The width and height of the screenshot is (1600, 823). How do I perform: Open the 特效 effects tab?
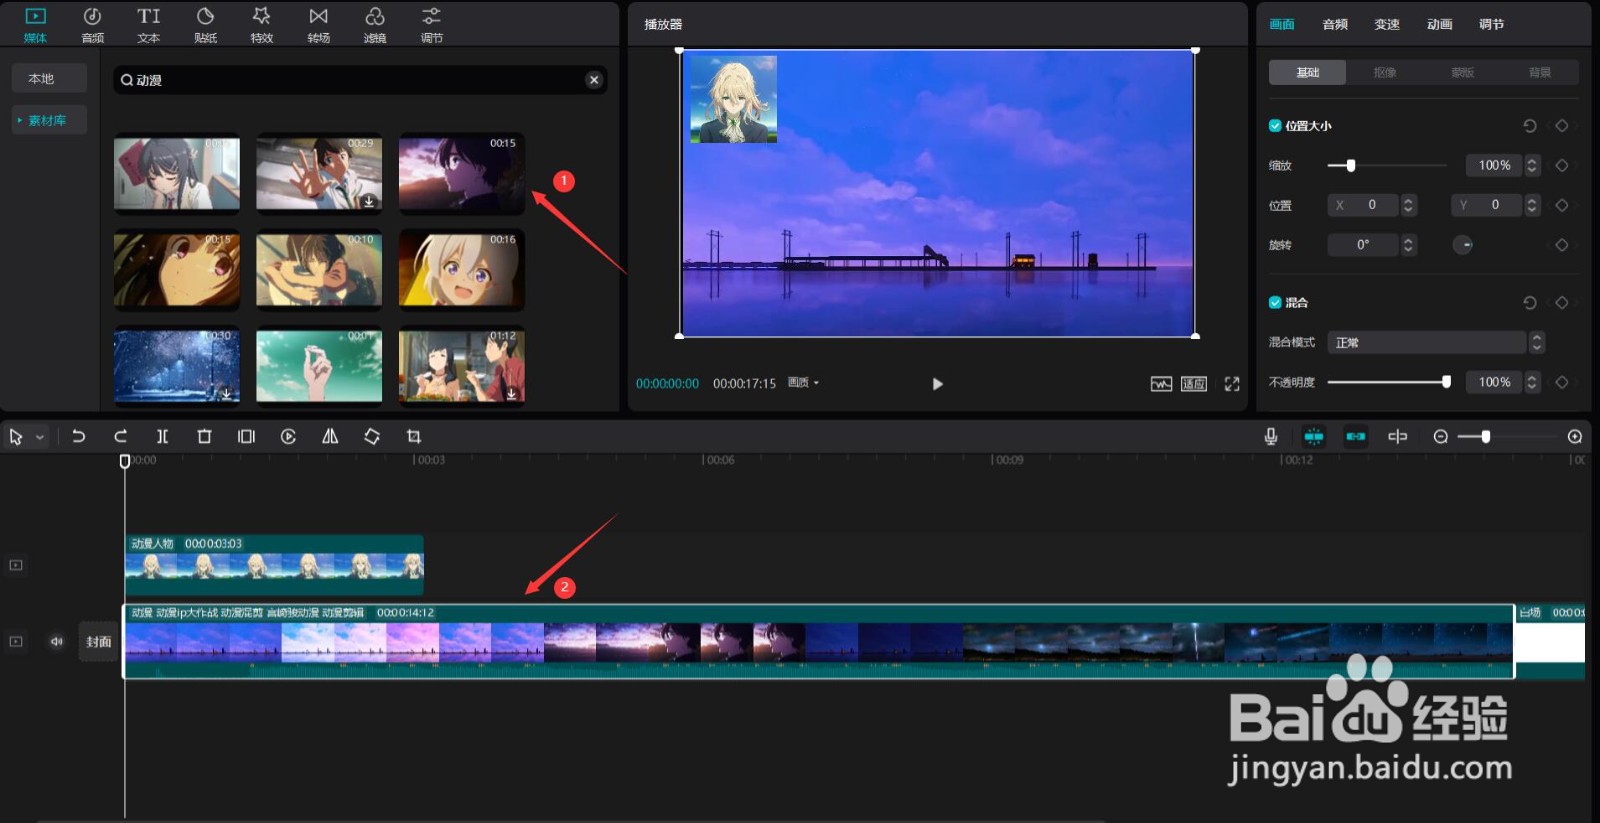coord(261,25)
